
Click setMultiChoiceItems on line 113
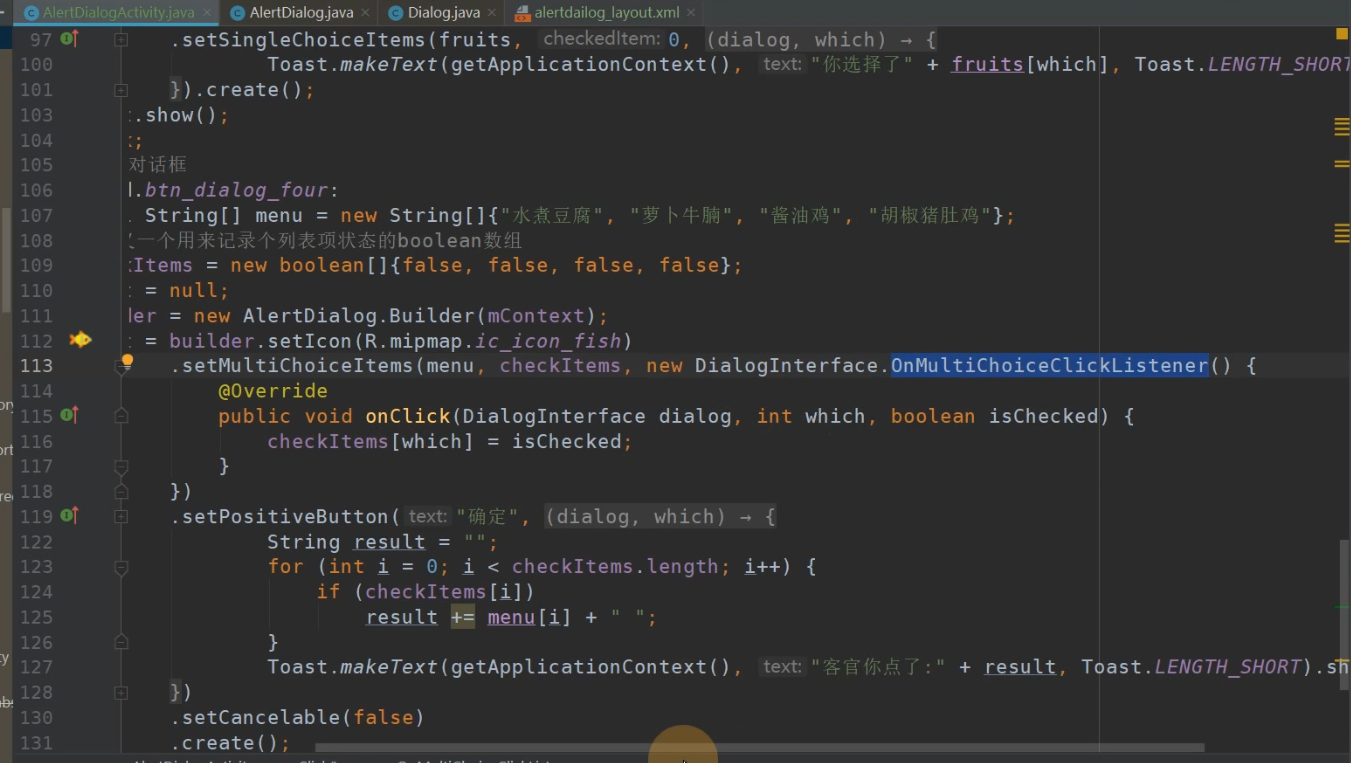298,366
